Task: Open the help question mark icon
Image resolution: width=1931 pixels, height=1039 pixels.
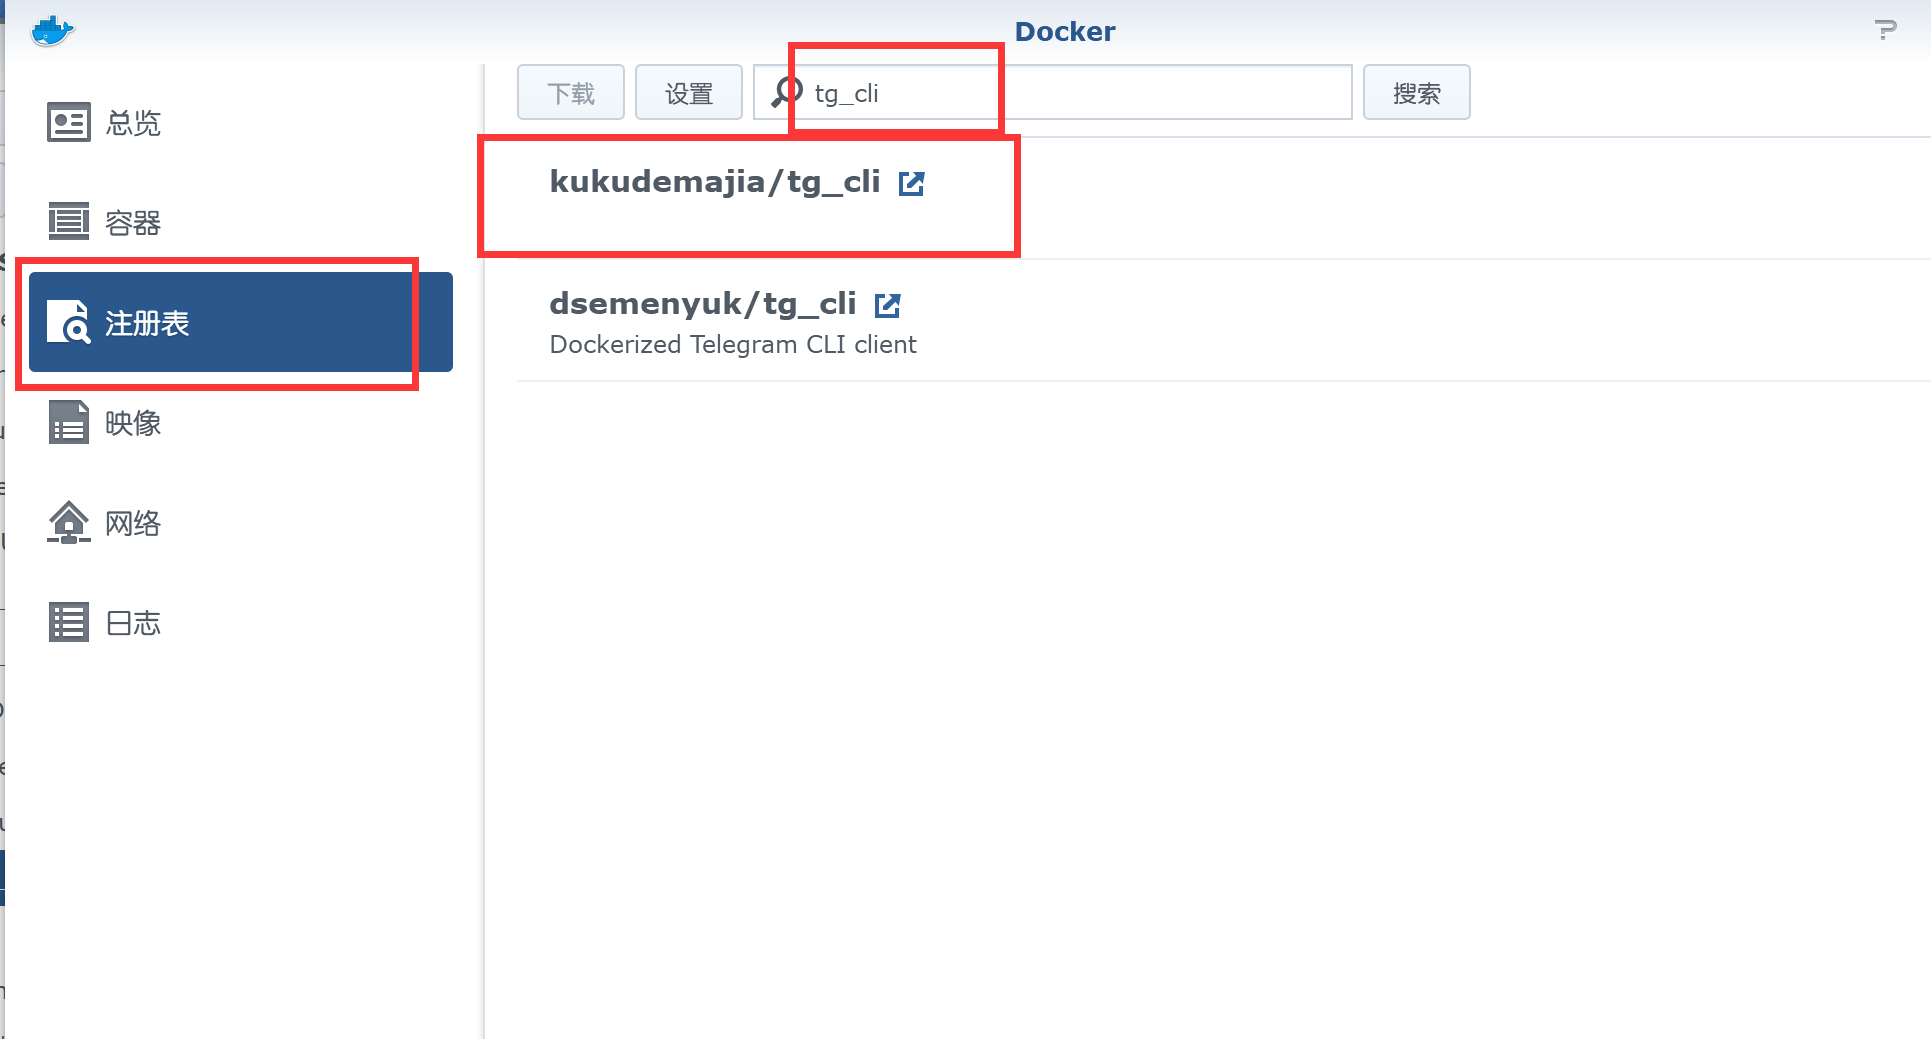Action: click(x=1885, y=30)
